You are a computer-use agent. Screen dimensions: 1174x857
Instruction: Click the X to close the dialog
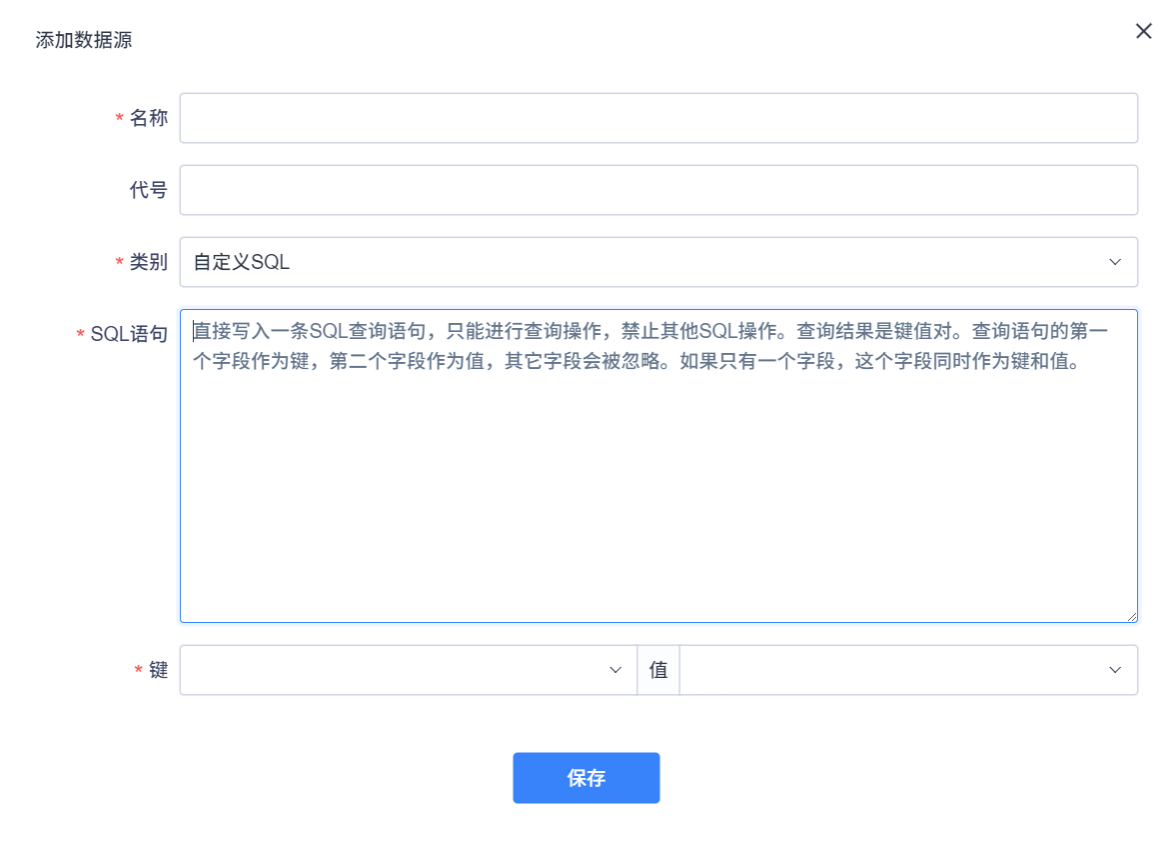click(x=1143, y=31)
